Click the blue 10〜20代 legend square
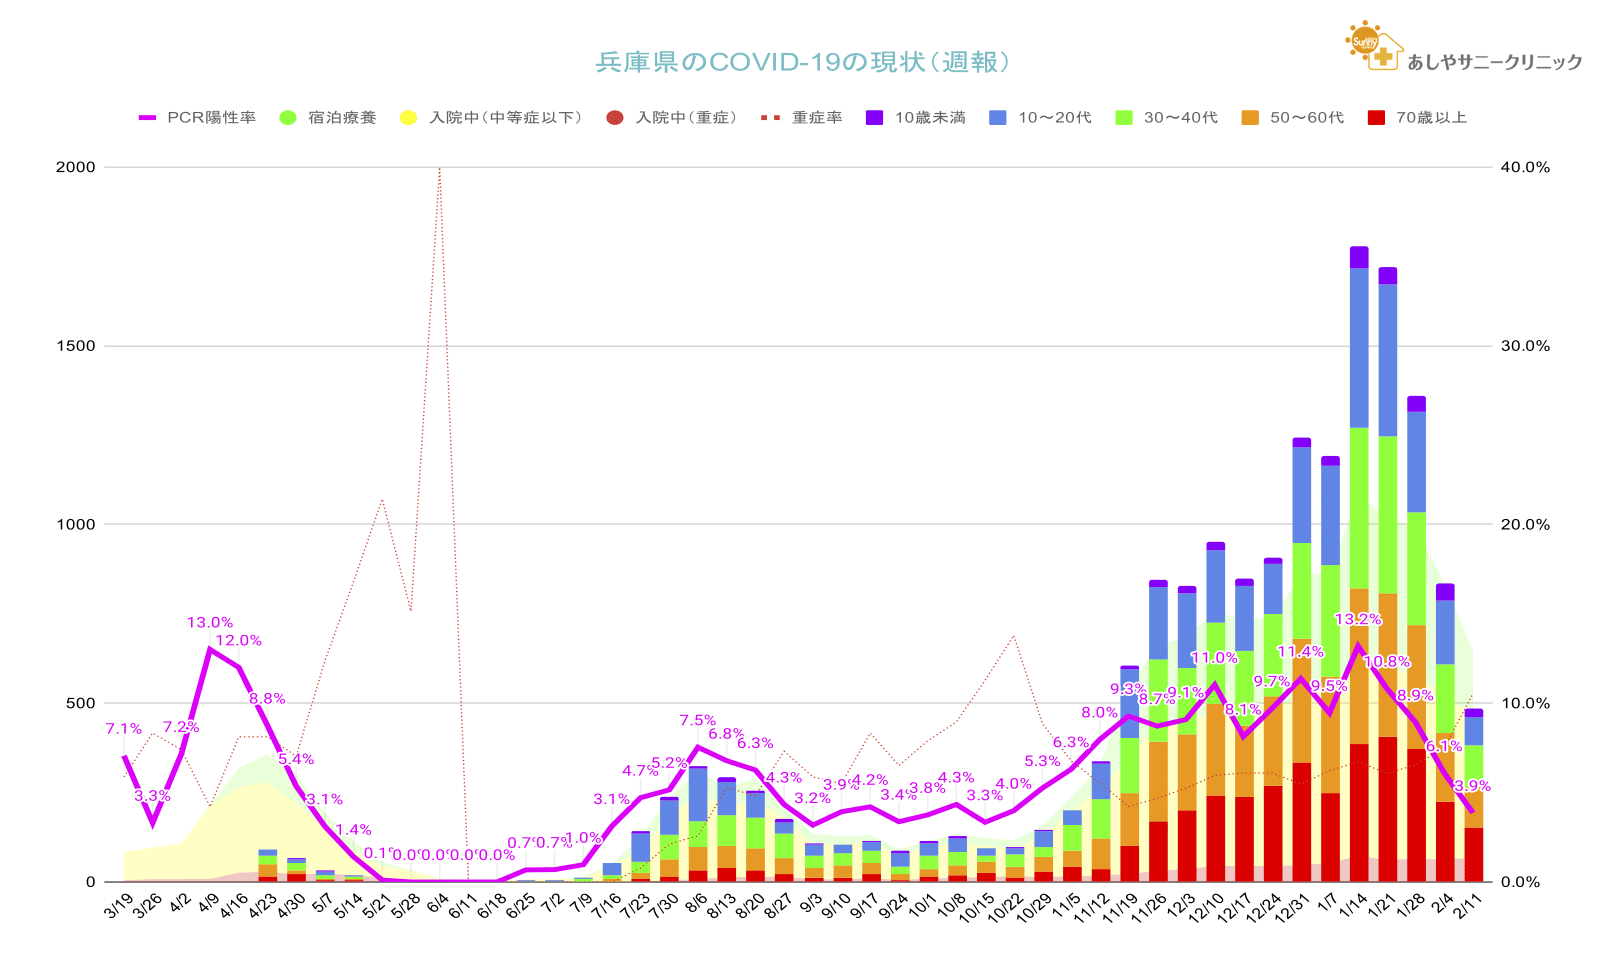The width and height of the screenshot is (1605, 969). click(997, 118)
